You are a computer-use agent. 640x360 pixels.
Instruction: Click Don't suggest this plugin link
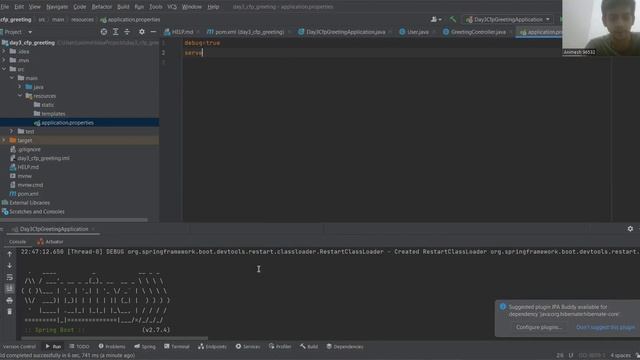click(606, 327)
